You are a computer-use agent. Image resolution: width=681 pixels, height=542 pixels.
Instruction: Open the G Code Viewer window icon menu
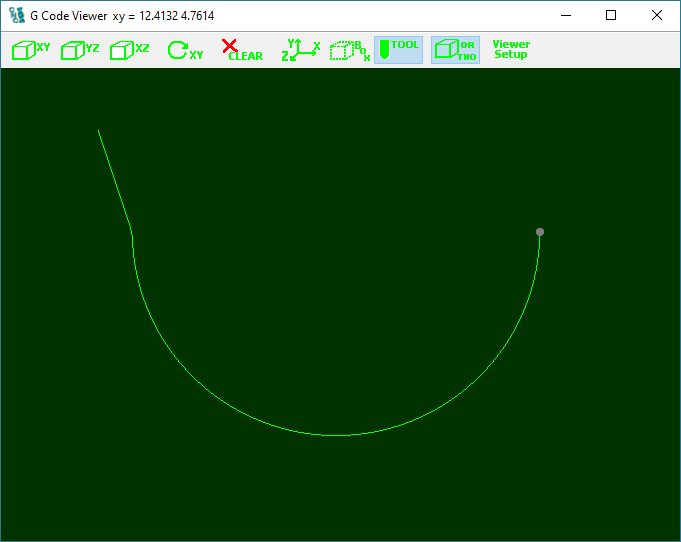click(16, 16)
